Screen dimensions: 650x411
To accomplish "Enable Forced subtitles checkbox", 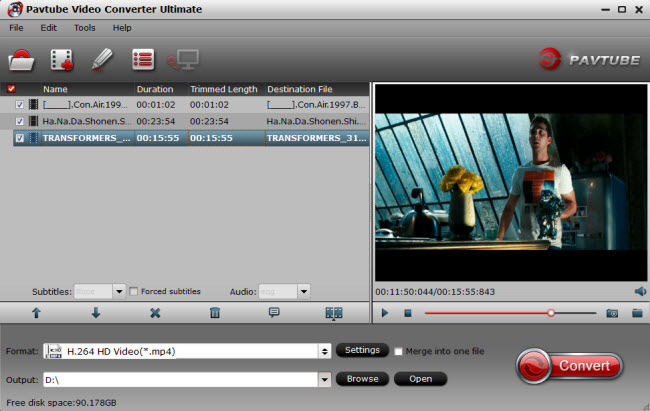I will pos(133,292).
